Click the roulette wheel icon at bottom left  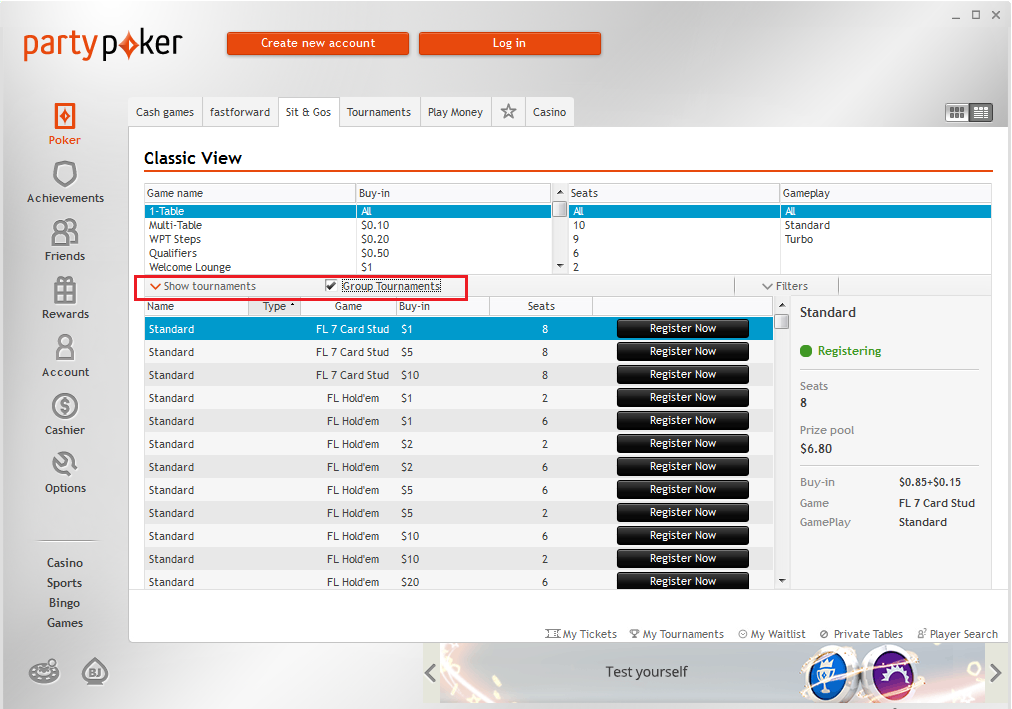(x=44, y=672)
